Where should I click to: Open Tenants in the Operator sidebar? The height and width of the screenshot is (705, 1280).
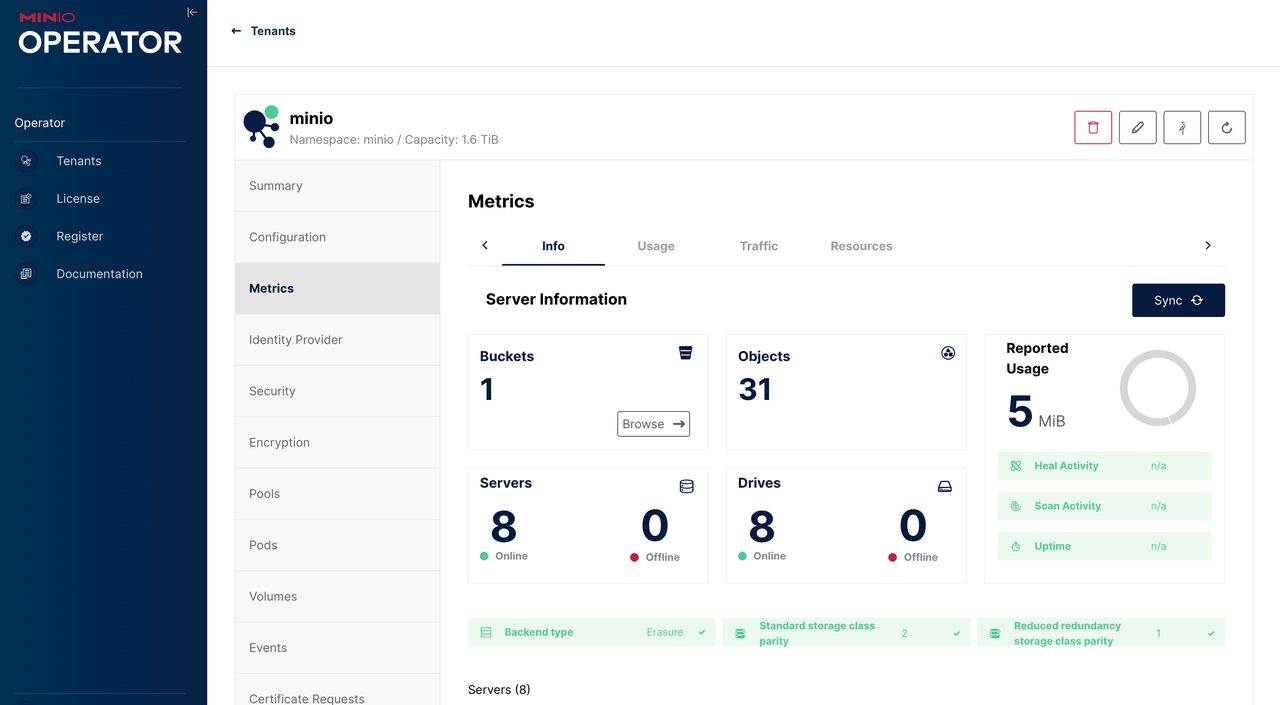coord(78,161)
